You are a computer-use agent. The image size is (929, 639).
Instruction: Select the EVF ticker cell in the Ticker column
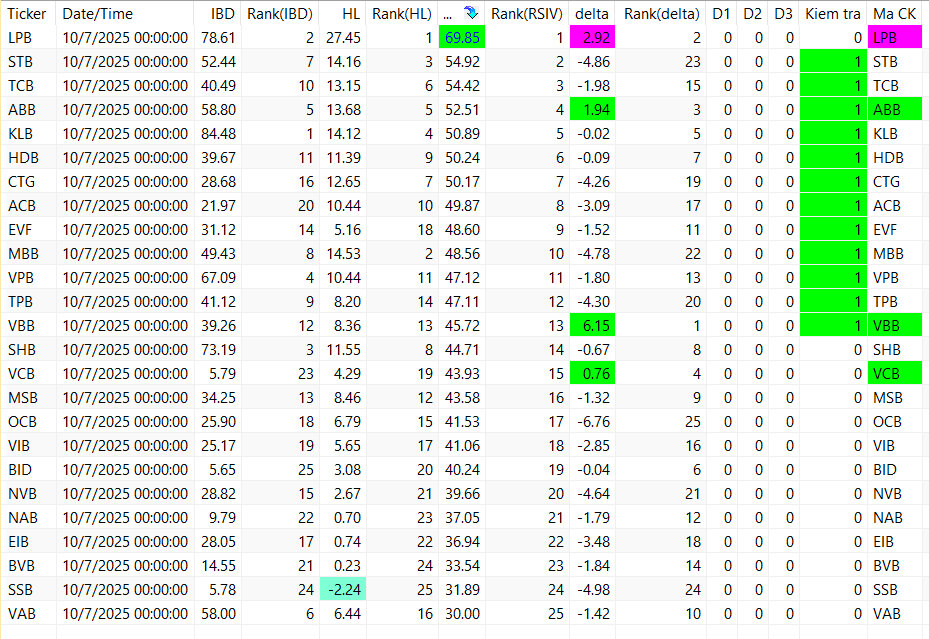click(28, 230)
